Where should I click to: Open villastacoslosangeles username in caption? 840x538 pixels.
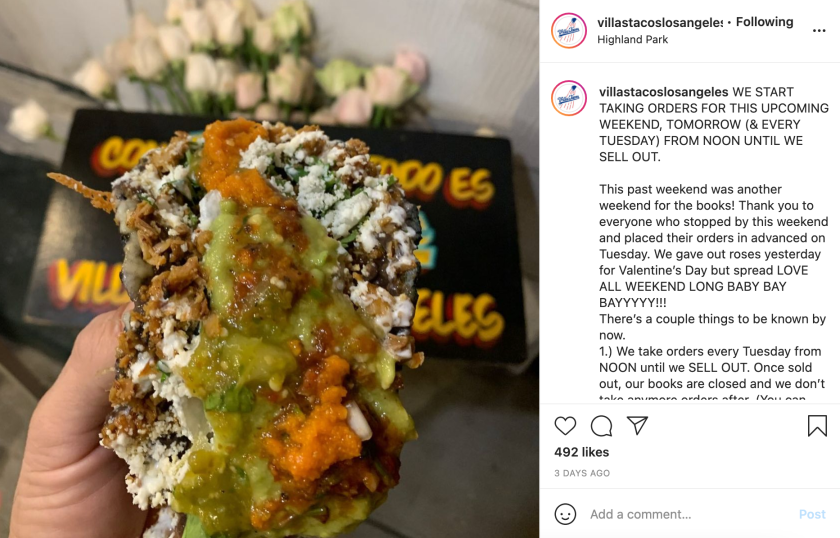pyautogui.click(x=664, y=92)
